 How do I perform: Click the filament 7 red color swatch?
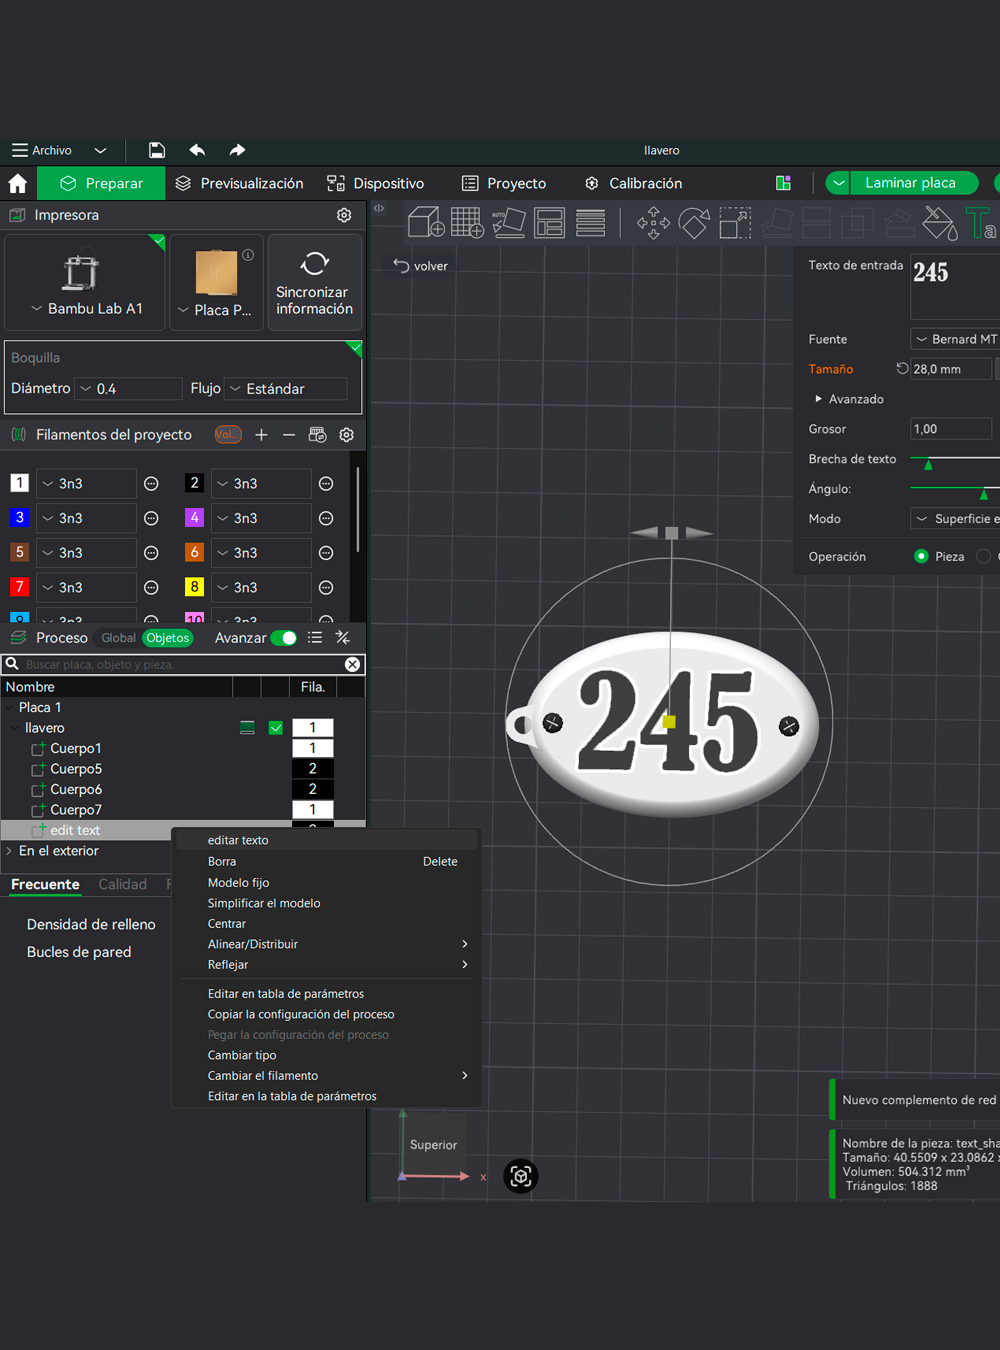[x=19, y=587]
